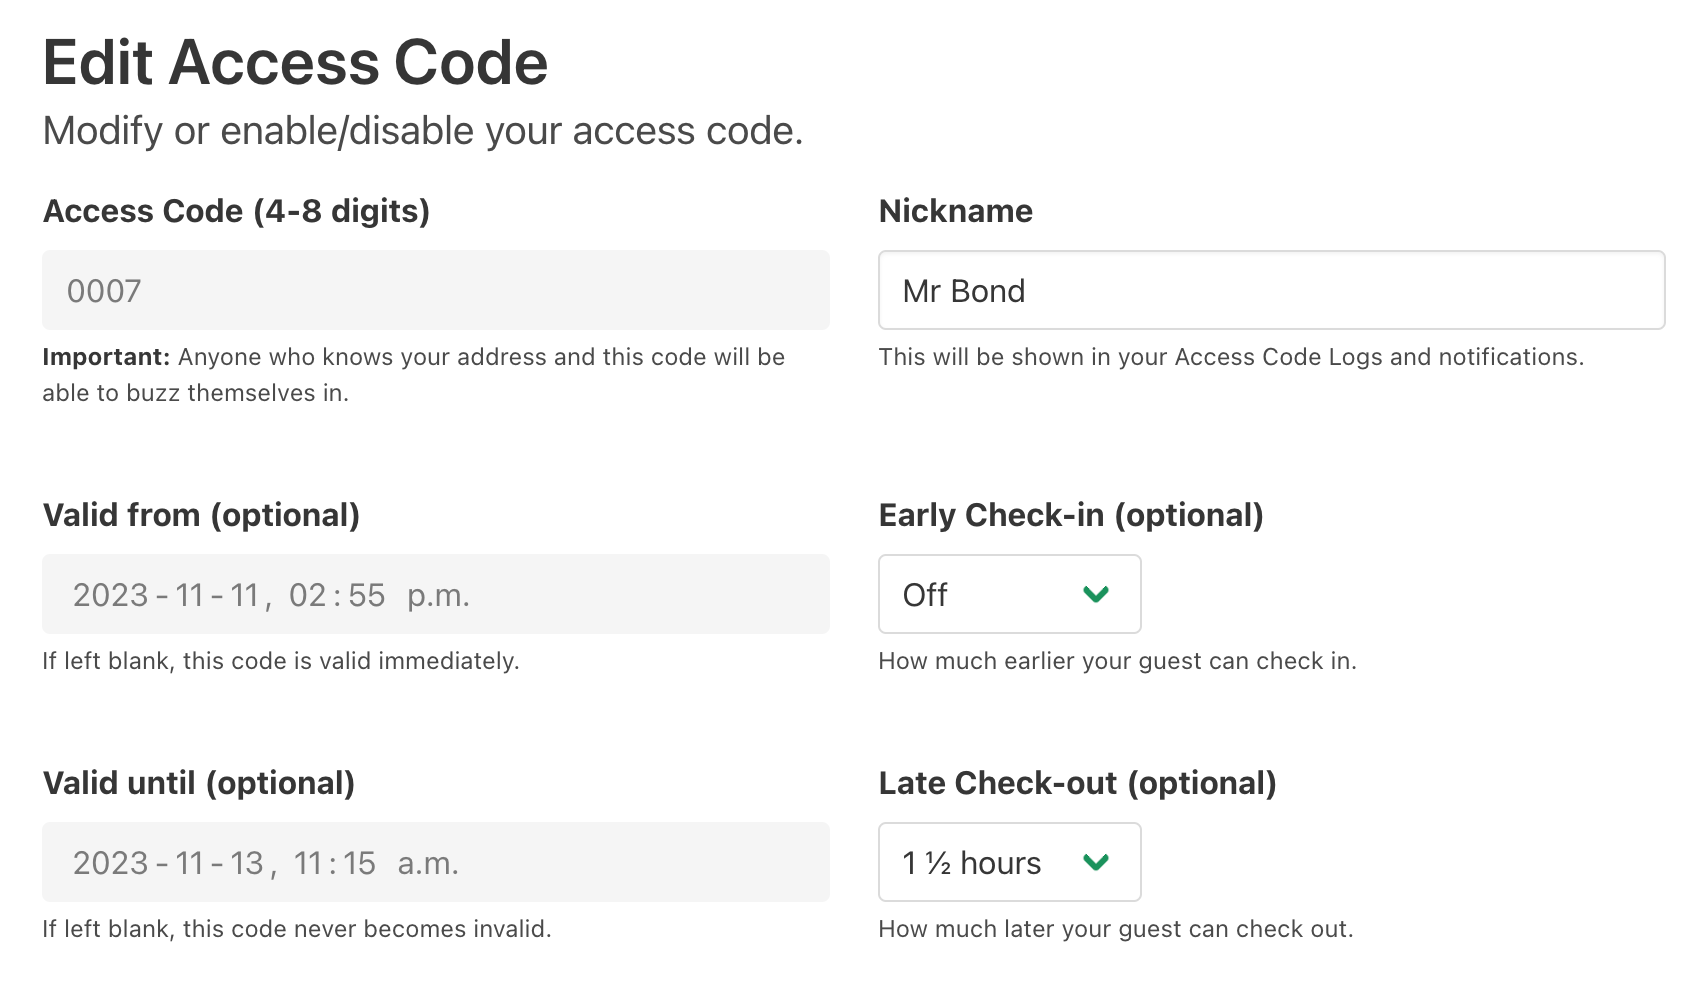The image size is (1698, 984).
Task: Click the Access Code field containing 0007
Action: [435, 291]
